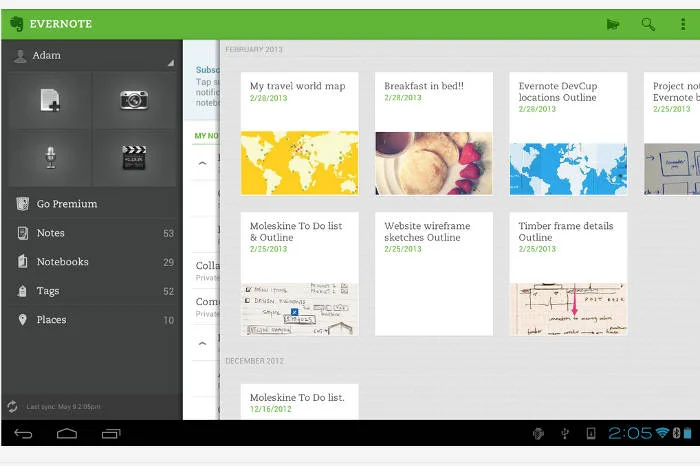Open the flag shortcut icon in header
Viewport: 700px width, 466px height.
pos(613,24)
